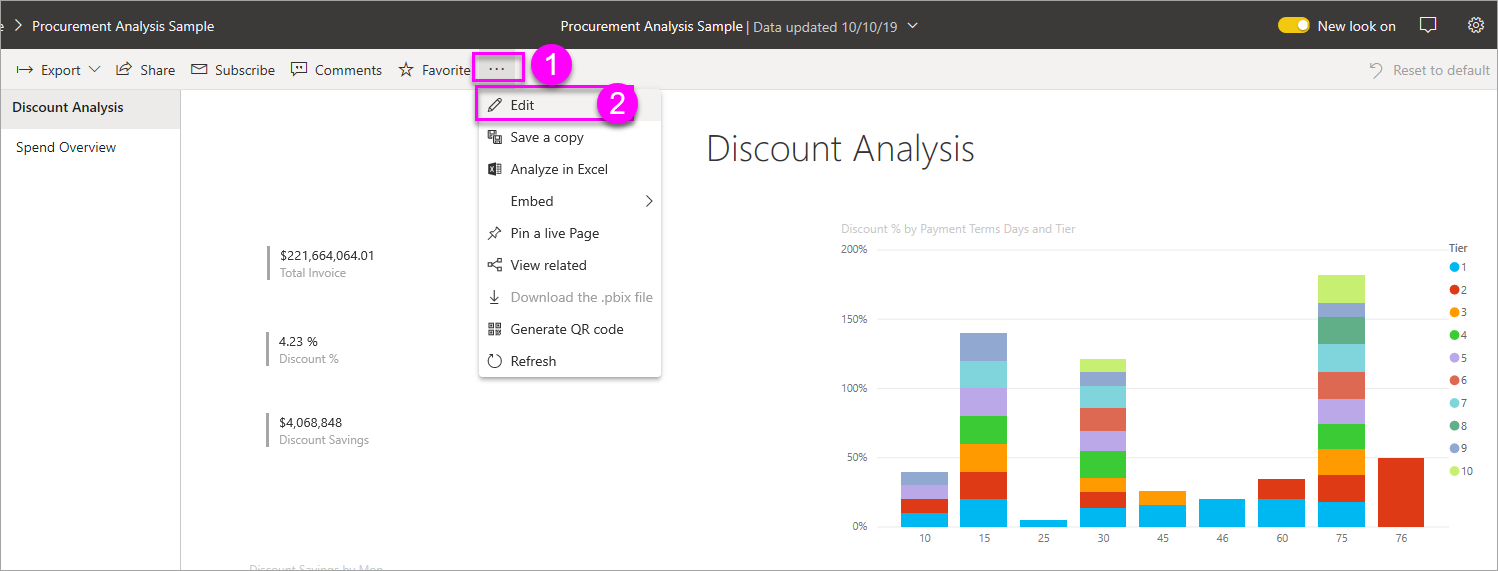Image resolution: width=1498 pixels, height=571 pixels.
Task: Select Tier 3 orange legend swatch
Action: click(1454, 312)
